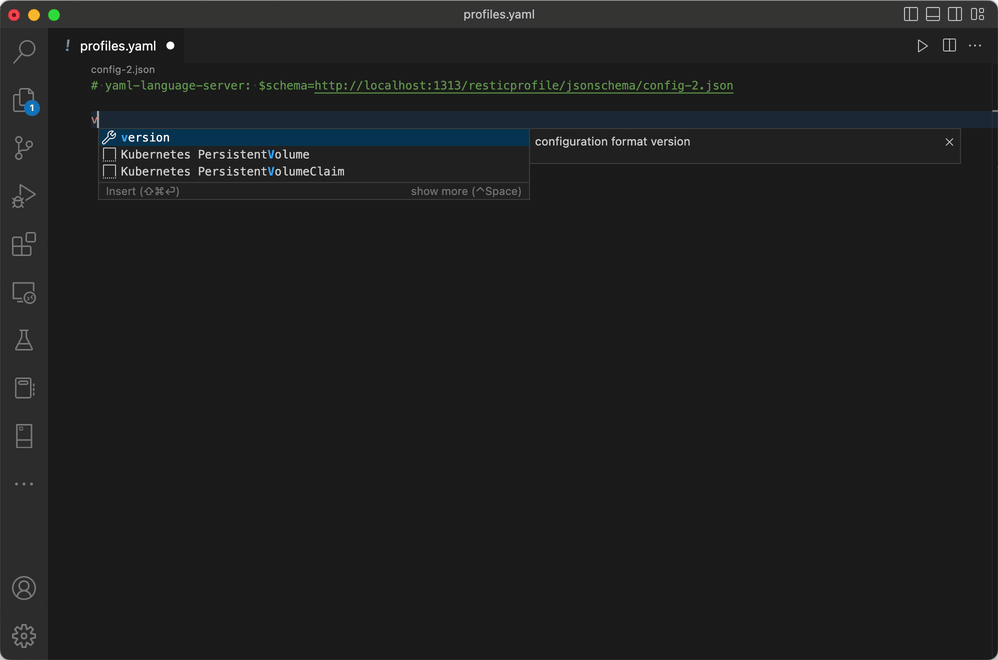Viewport: 998px width, 660px height.
Task: Click the Run button in editor toolbar
Action: [x=922, y=46]
